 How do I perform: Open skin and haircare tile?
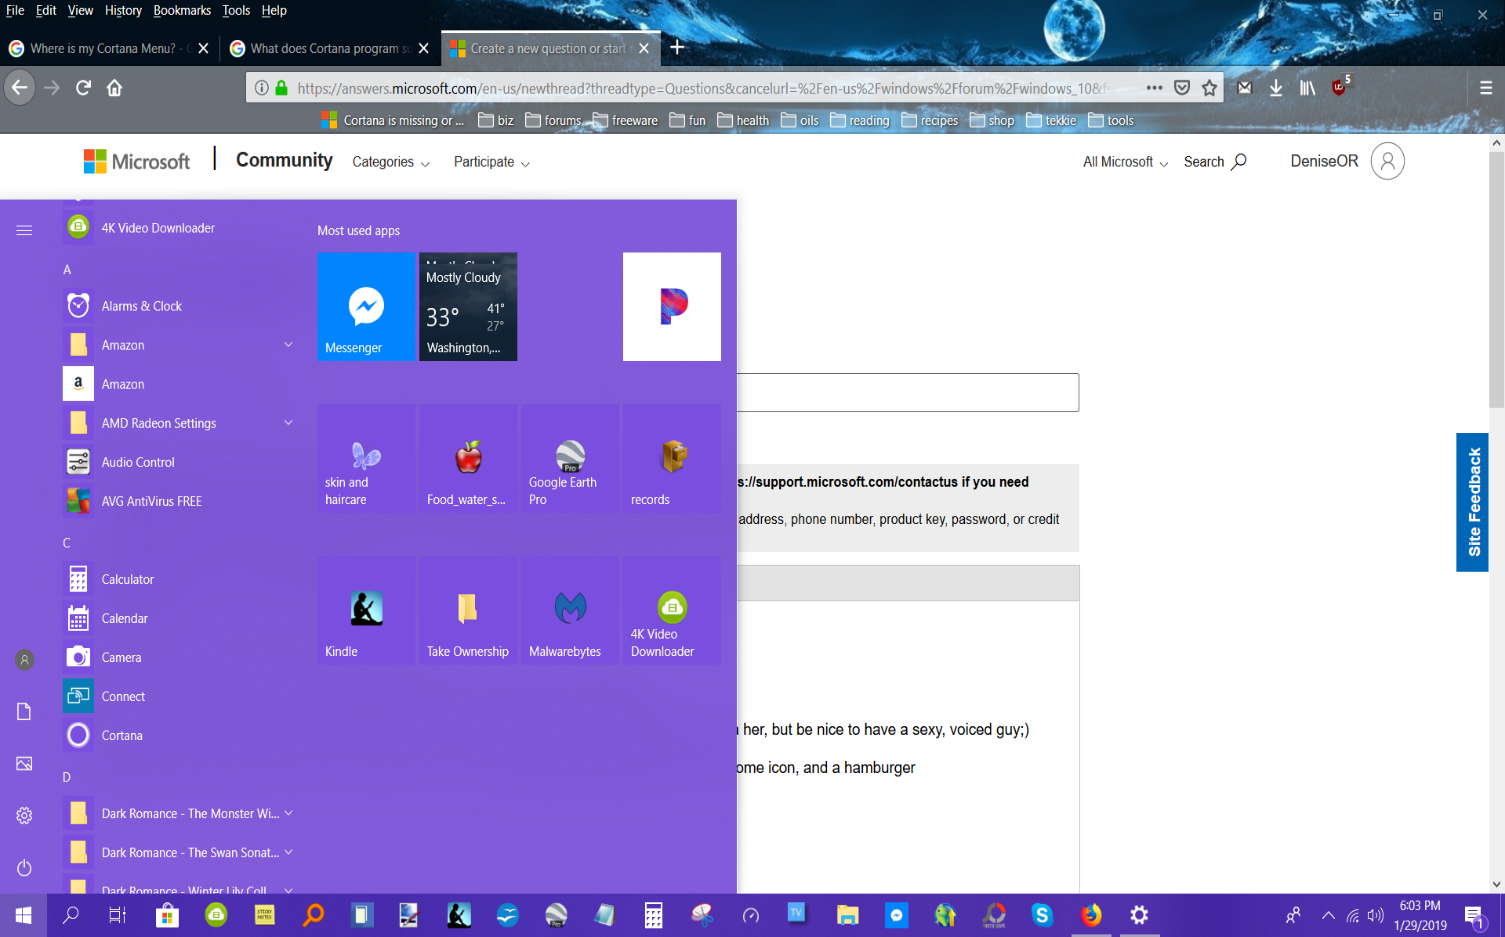[366, 459]
